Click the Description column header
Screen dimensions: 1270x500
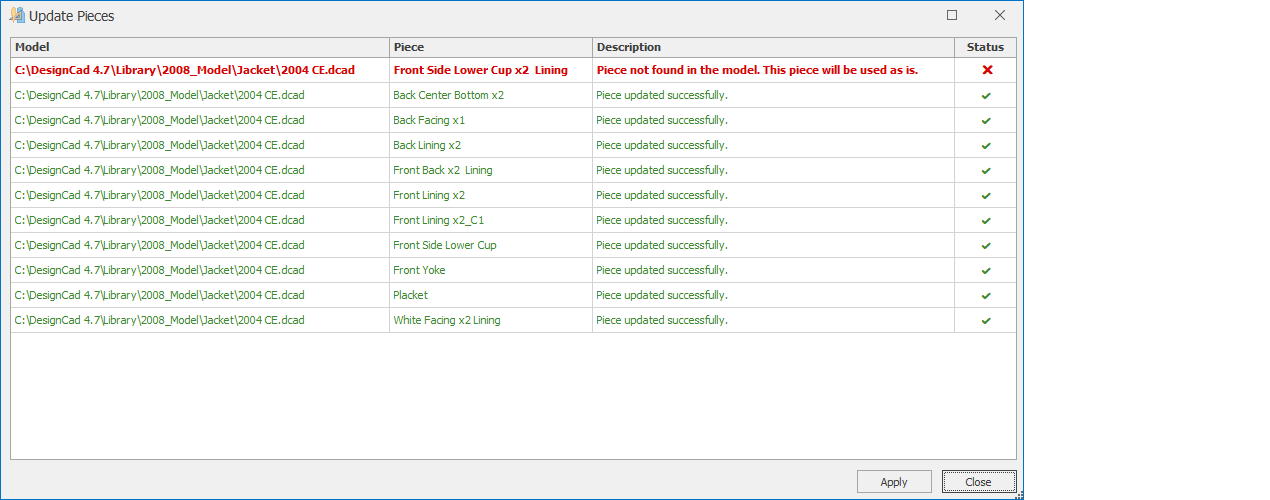click(773, 47)
